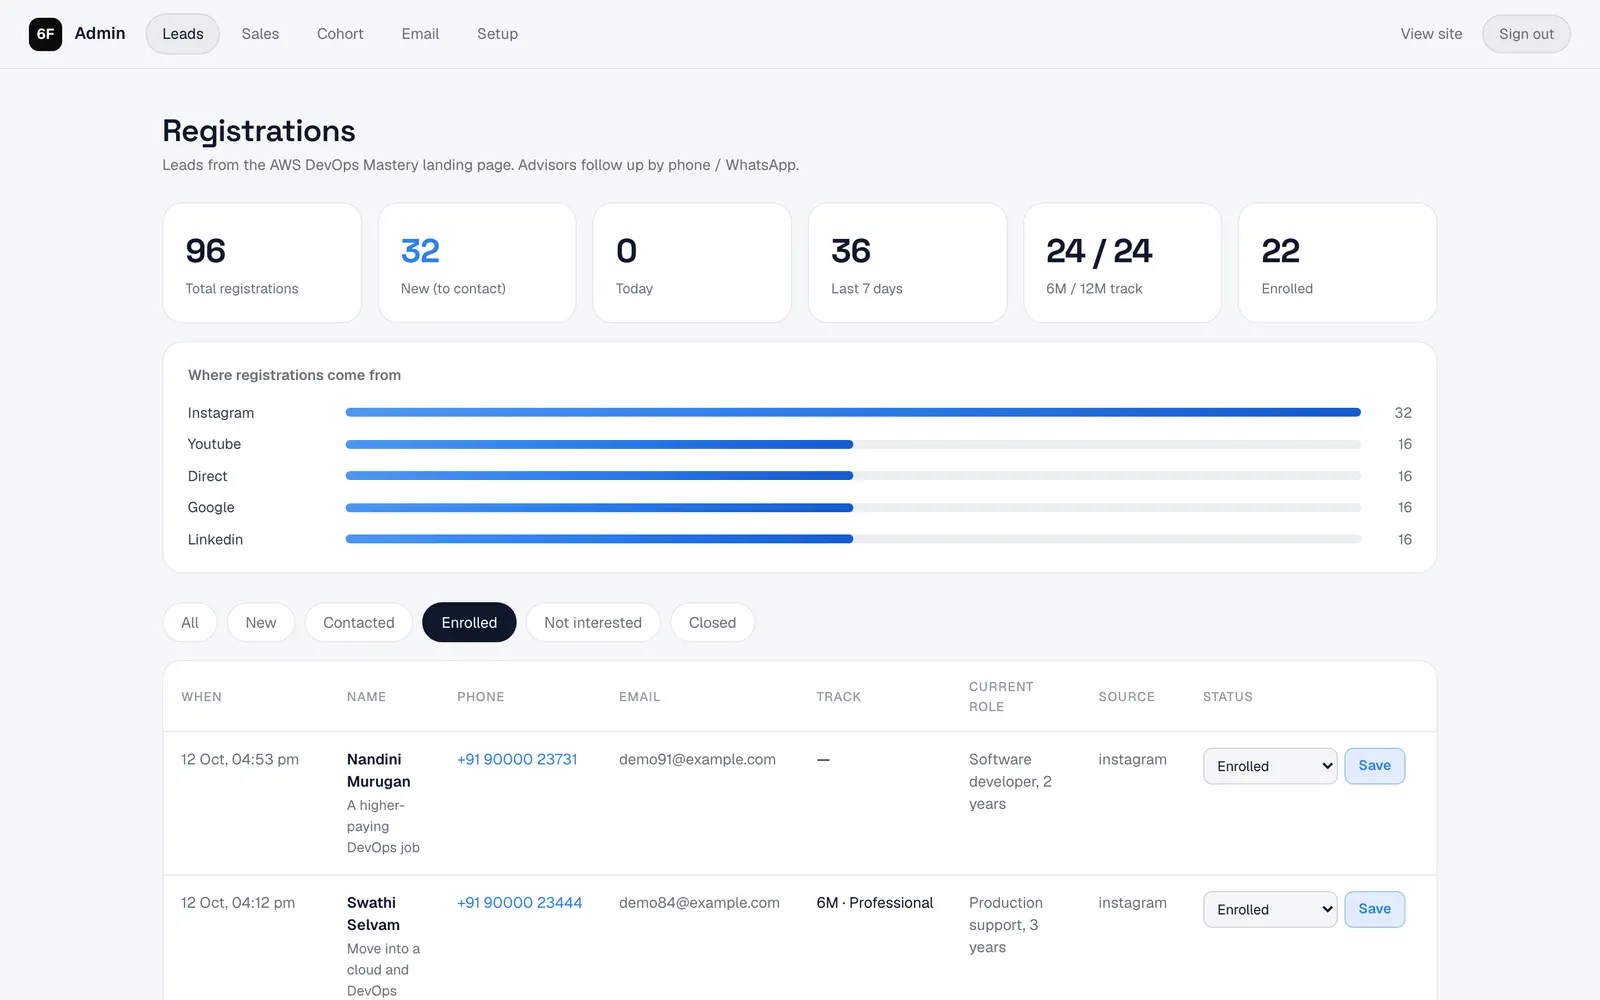The height and width of the screenshot is (1000, 1600).
Task: Save Nandini Murugan's status
Action: coord(1374,766)
